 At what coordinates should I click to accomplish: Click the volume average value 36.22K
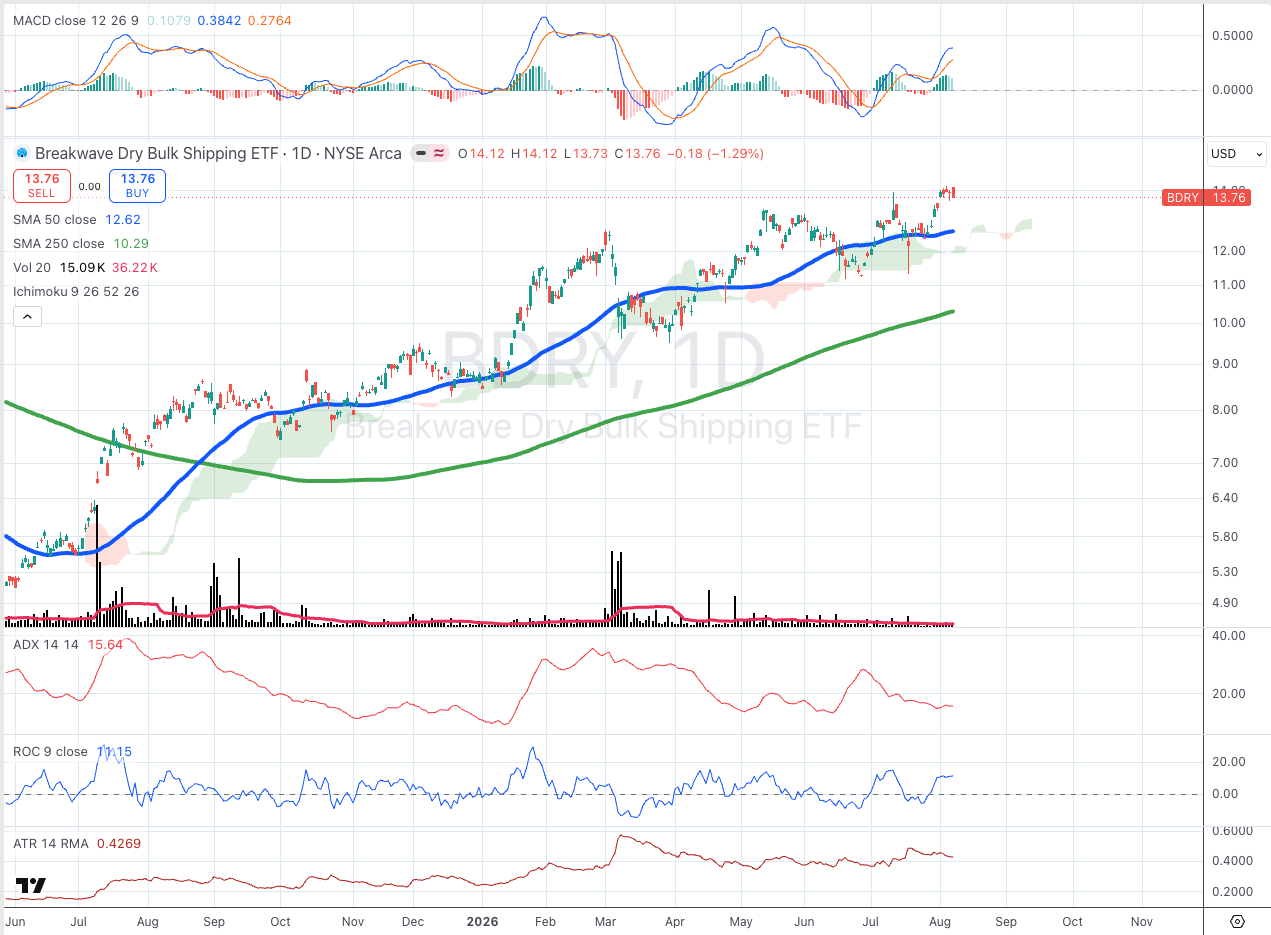pyautogui.click(x=135, y=268)
